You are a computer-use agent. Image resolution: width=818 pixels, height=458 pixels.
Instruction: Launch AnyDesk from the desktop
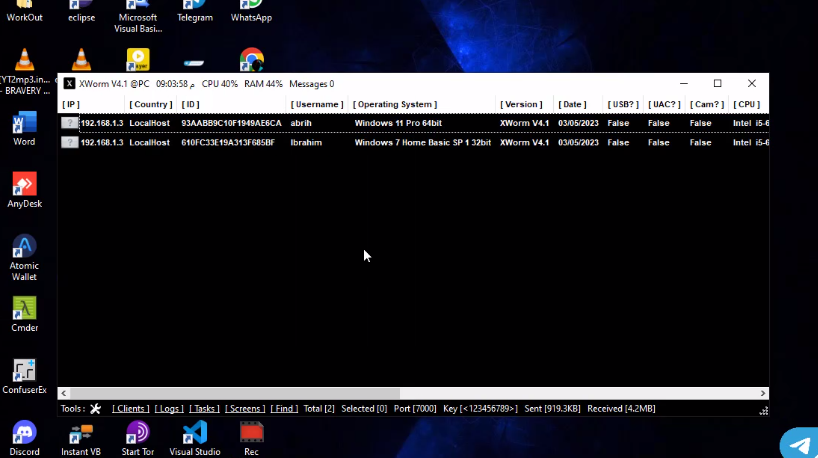(x=25, y=190)
